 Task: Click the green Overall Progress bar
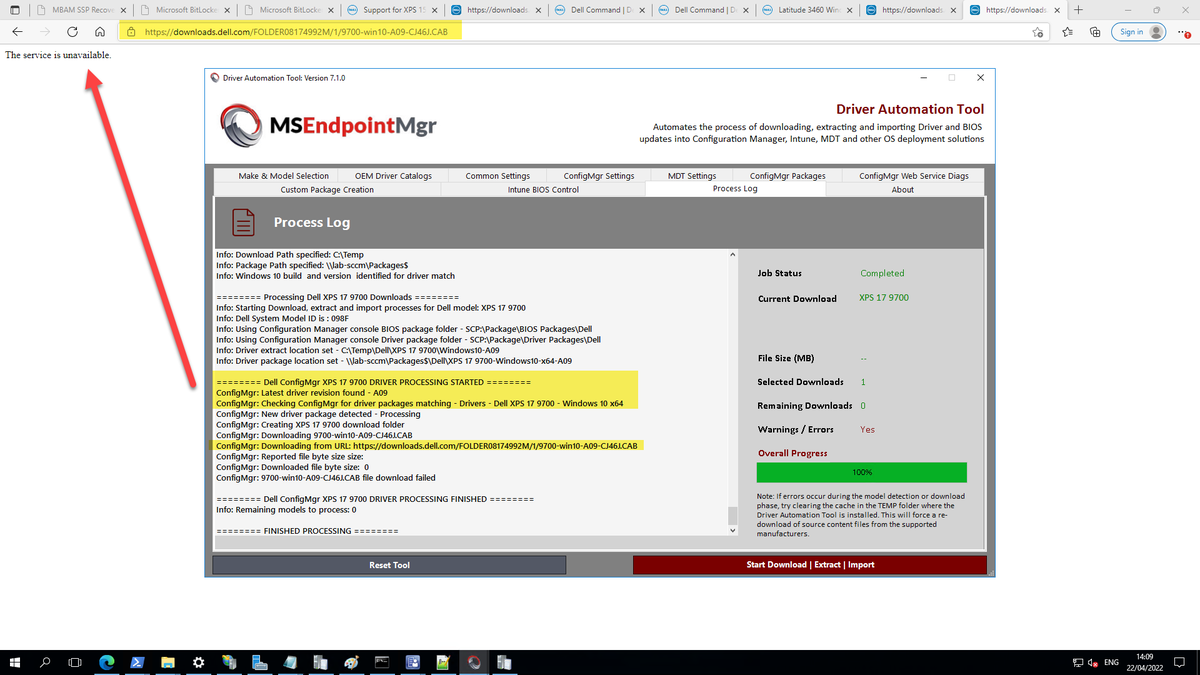pyautogui.click(x=862, y=472)
